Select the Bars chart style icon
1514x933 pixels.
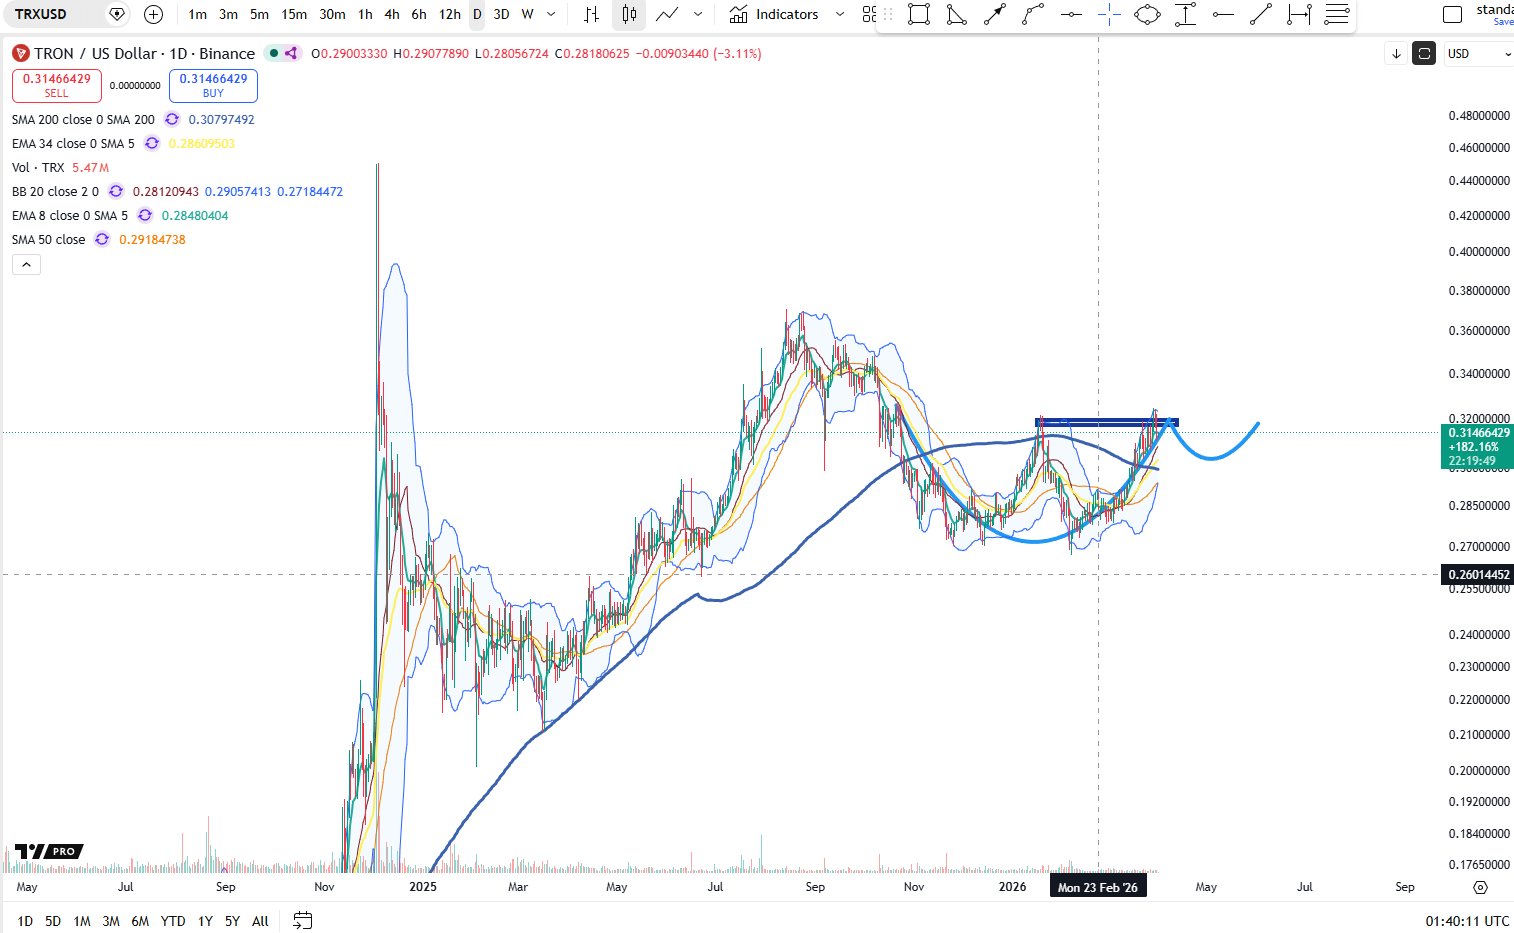(592, 14)
